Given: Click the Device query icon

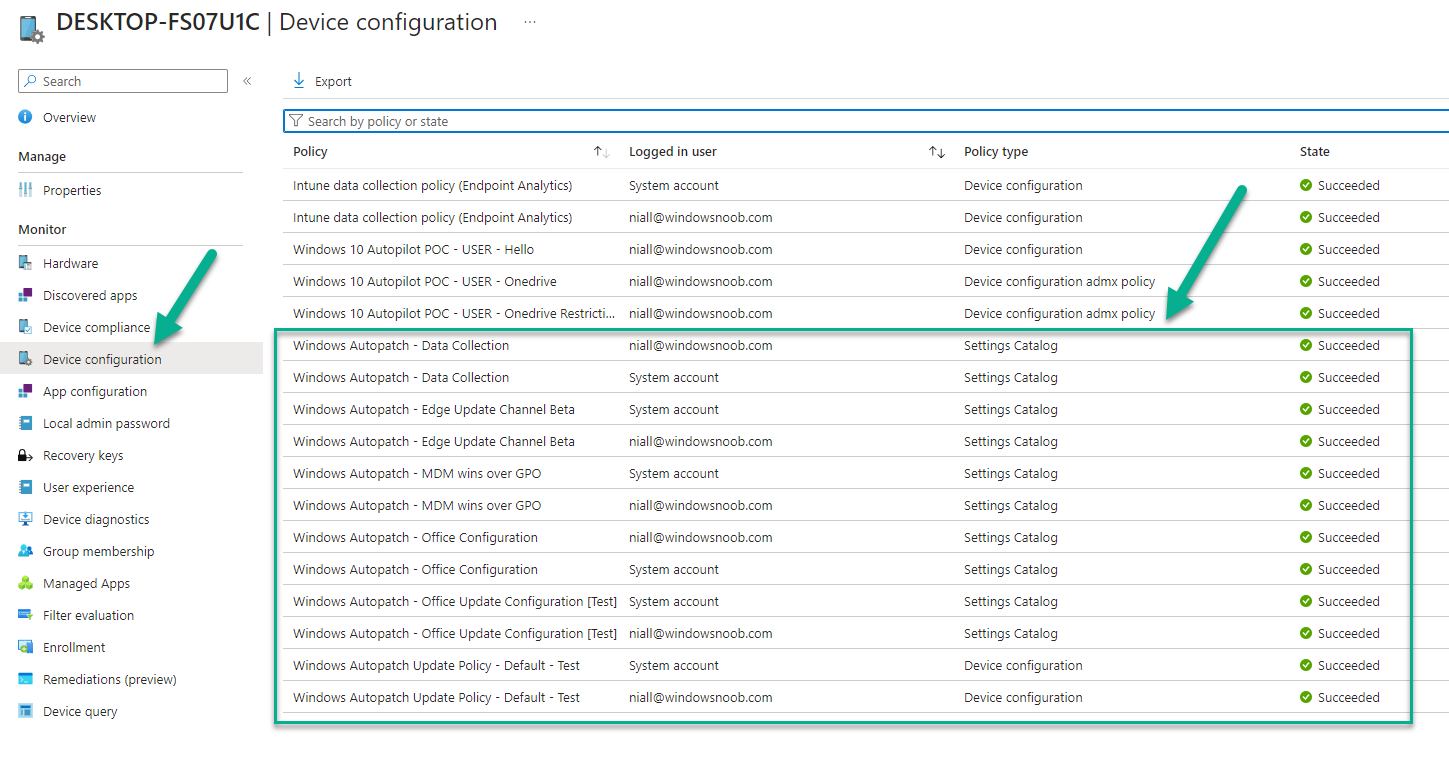Looking at the screenshot, I should pyautogui.click(x=26, y=711).
